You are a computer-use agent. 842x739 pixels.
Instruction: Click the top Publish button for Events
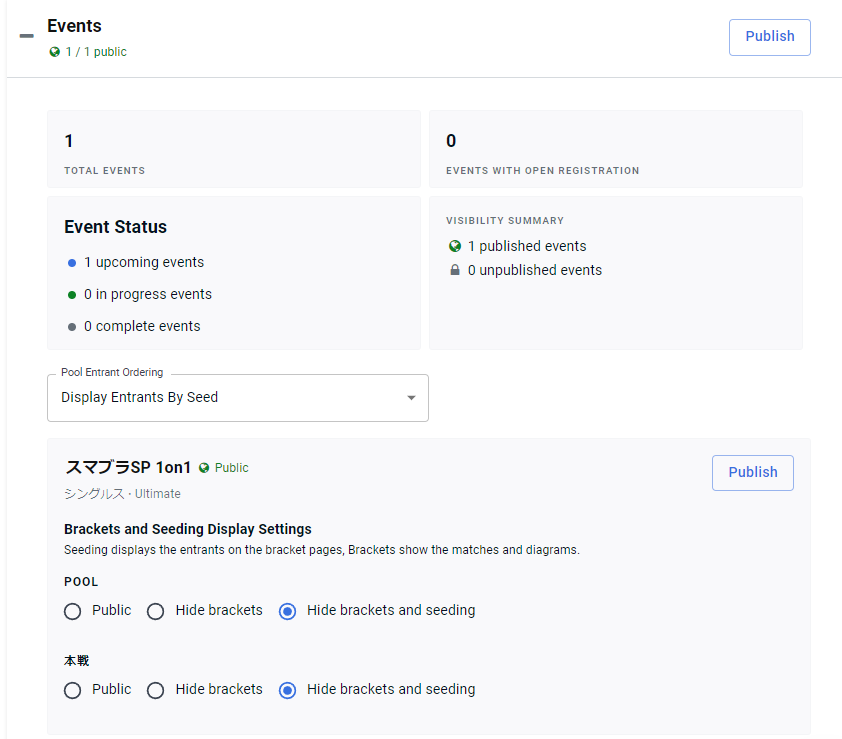(769, 37)
